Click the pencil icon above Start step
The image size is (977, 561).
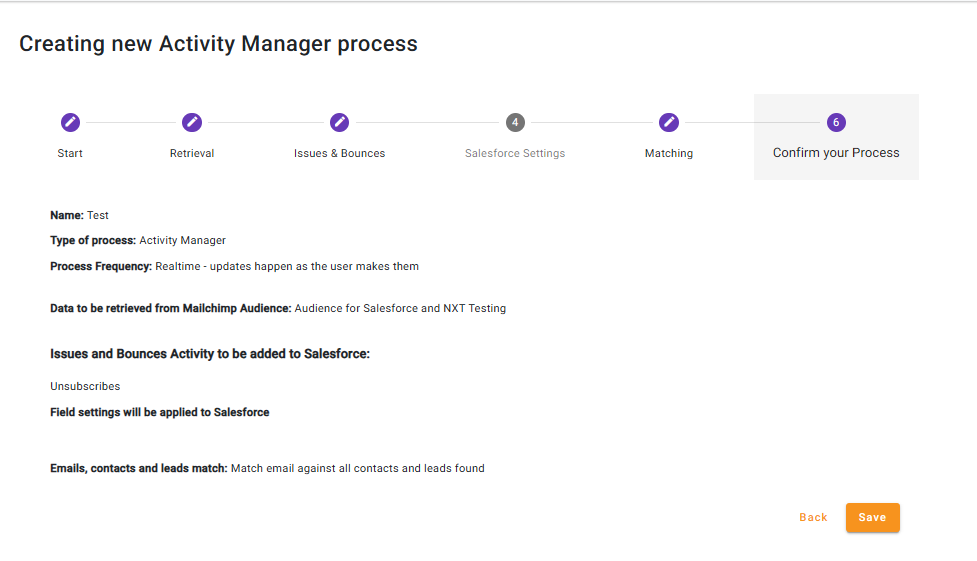[x=70, y=122]
